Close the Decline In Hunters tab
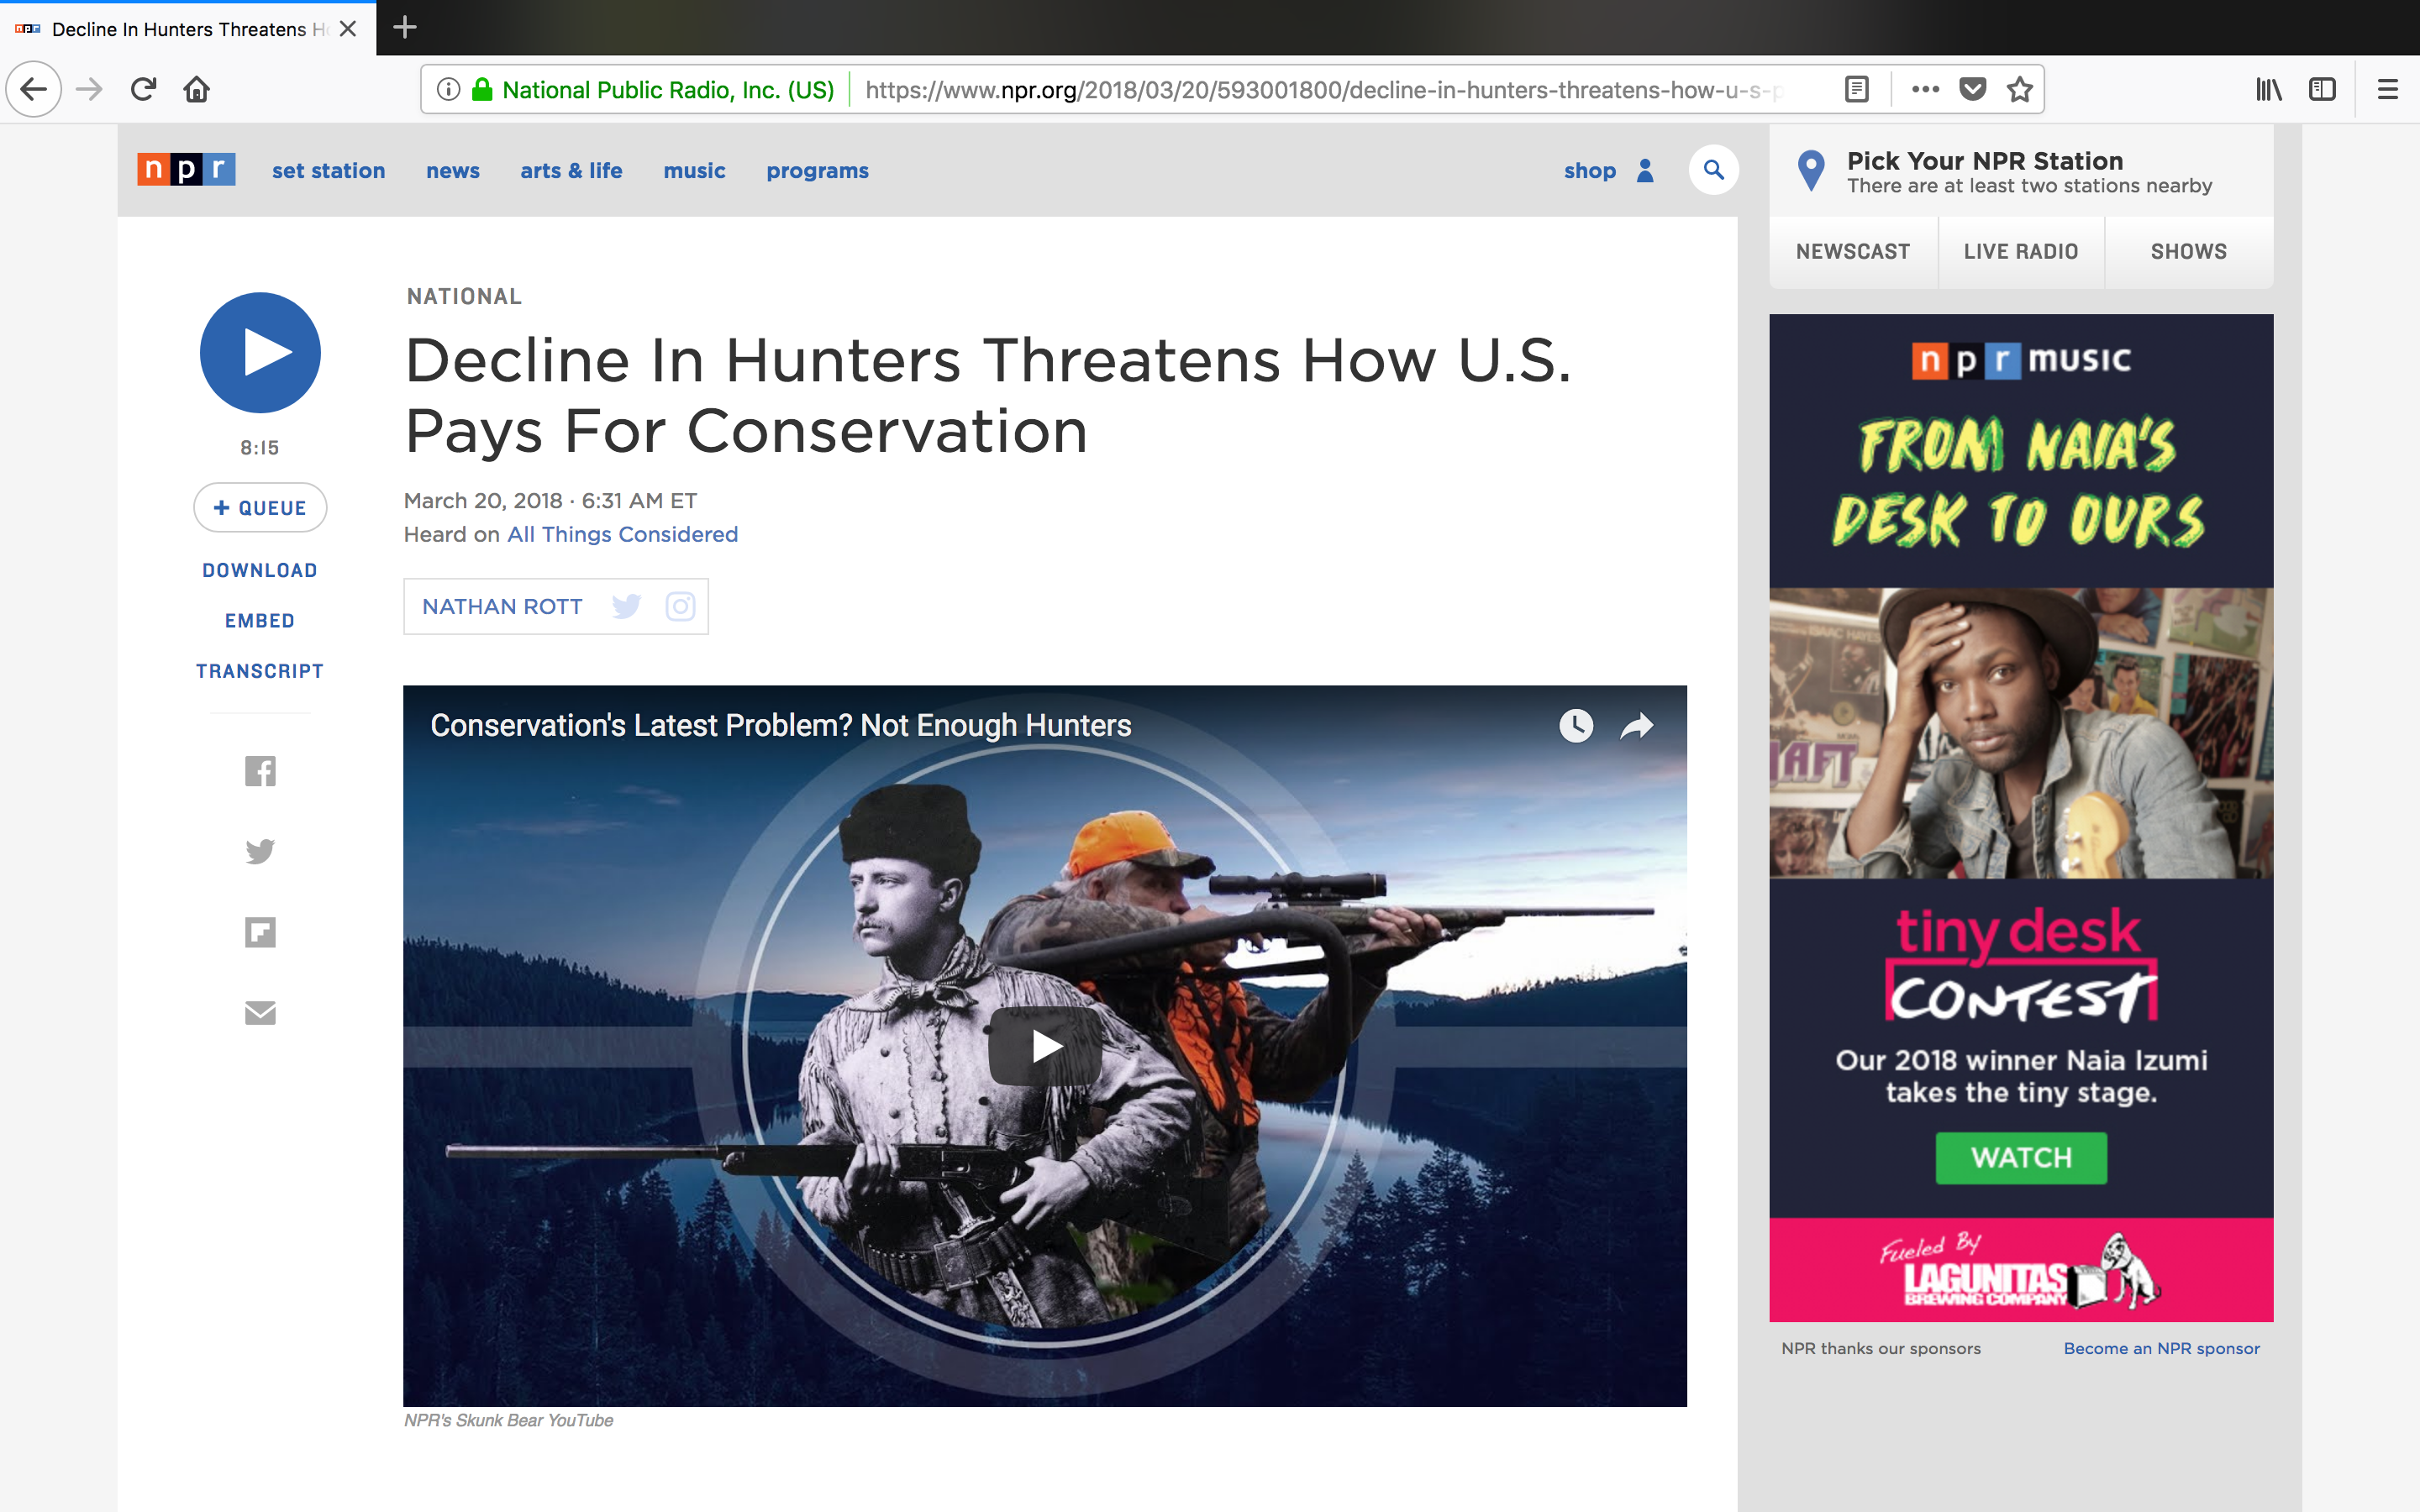 point(347,29)
